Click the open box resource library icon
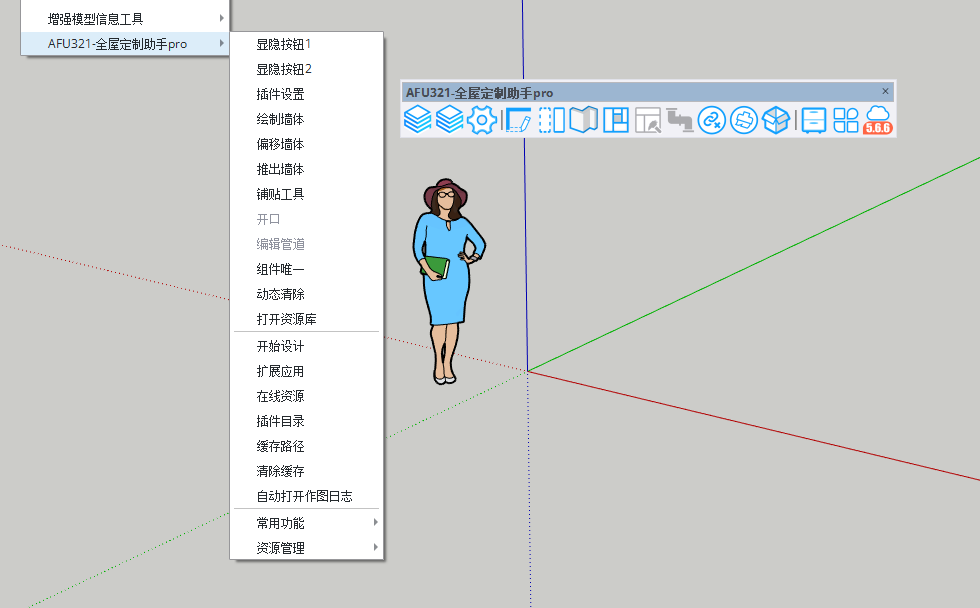The width and height of the screenshot is (980, 608). click(x=776, y=120)
